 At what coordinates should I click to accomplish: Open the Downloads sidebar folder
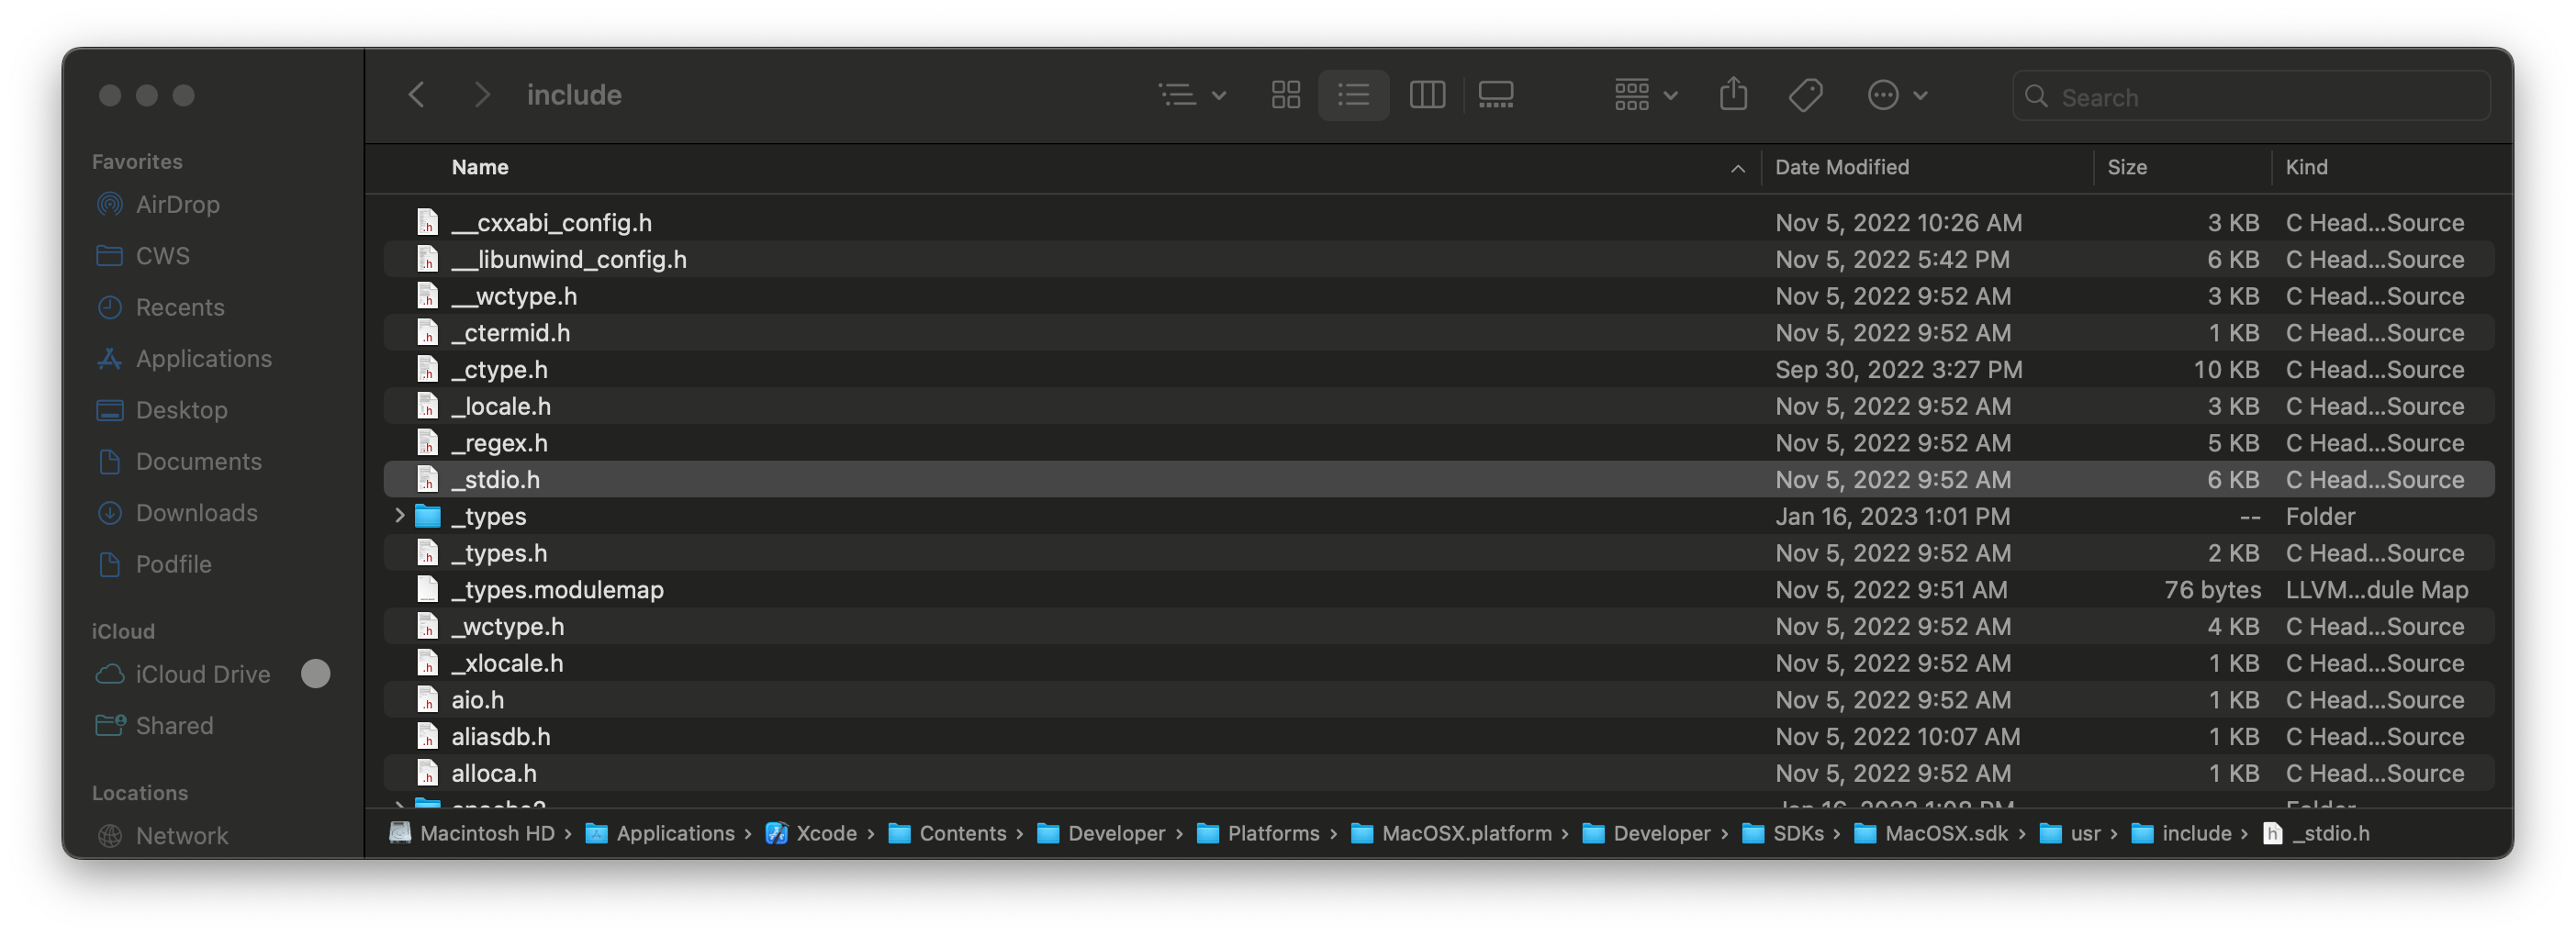196,512
